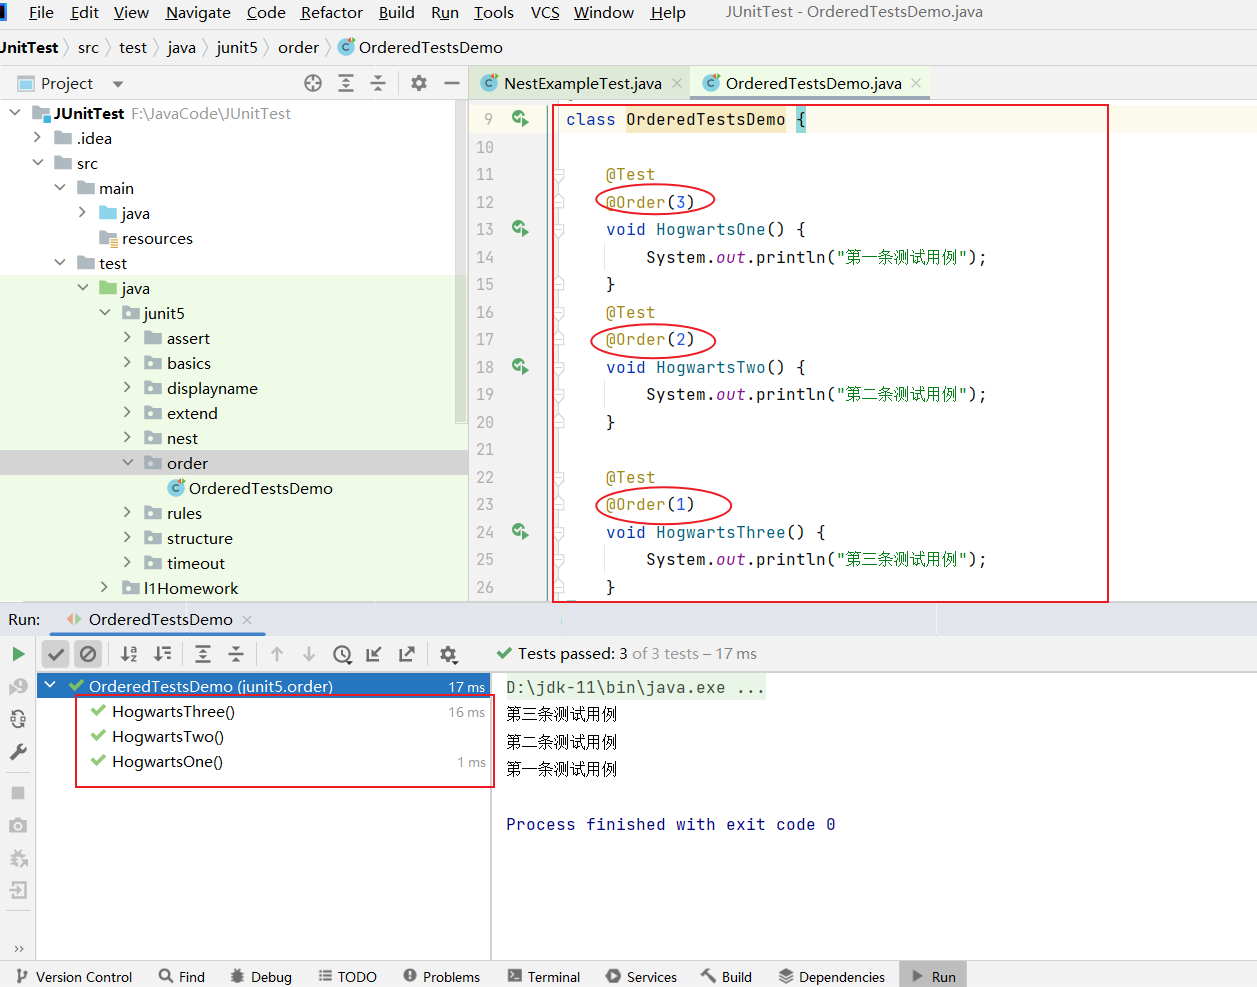
Task: Hide the Project panel with minus icon
Action: (452, 83)
